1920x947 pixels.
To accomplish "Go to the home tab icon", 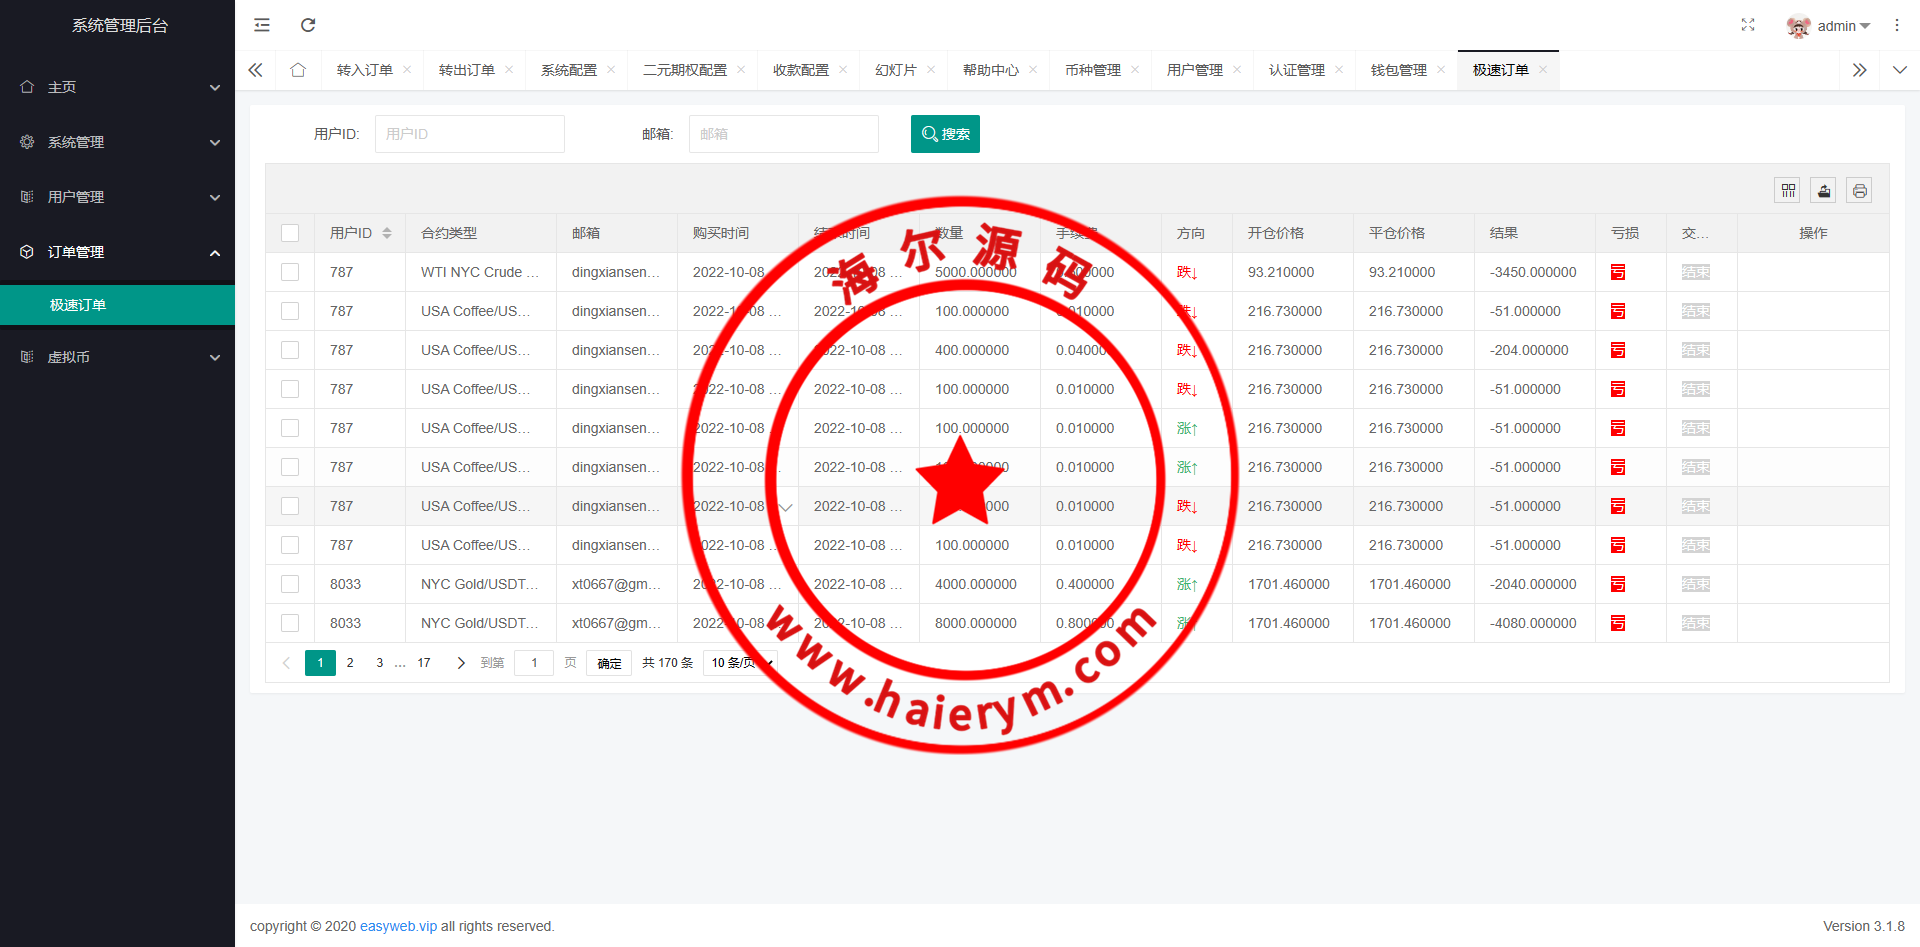I will coord(298,70).
